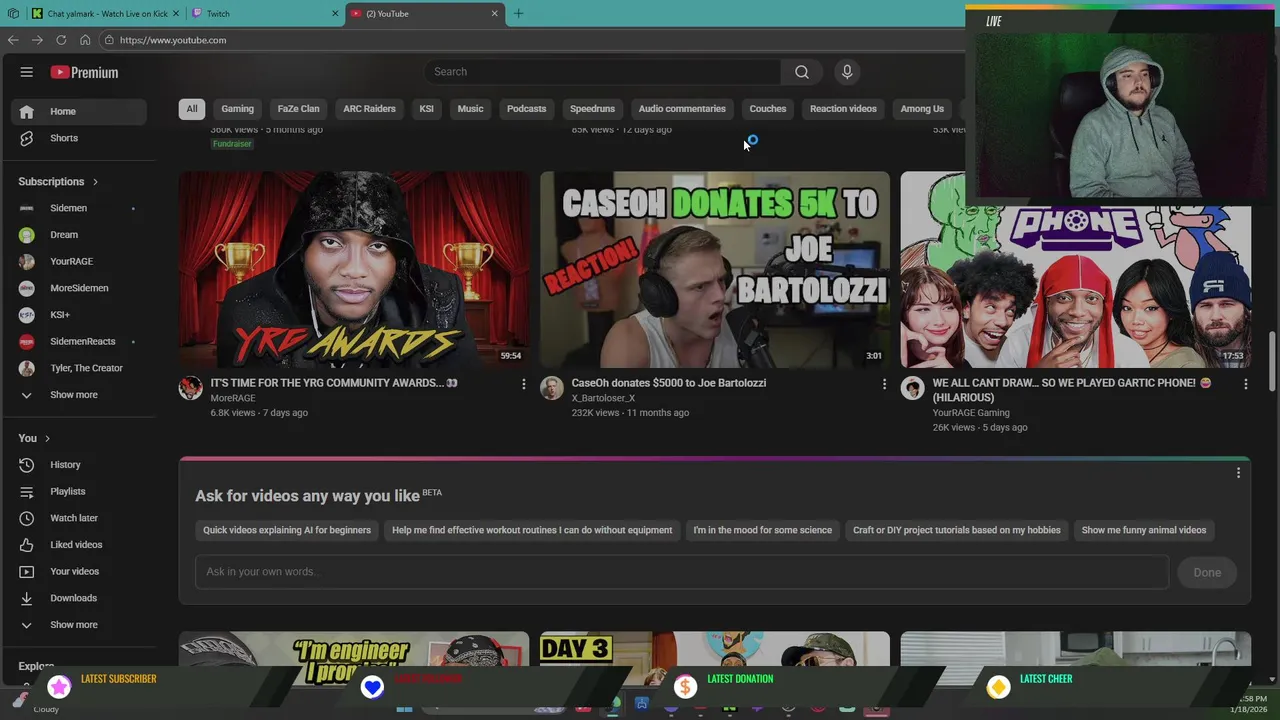Choose Craft or DIY project tutorials suggestion
Screen dimensions: 1280x720
[x=956, y=530]
